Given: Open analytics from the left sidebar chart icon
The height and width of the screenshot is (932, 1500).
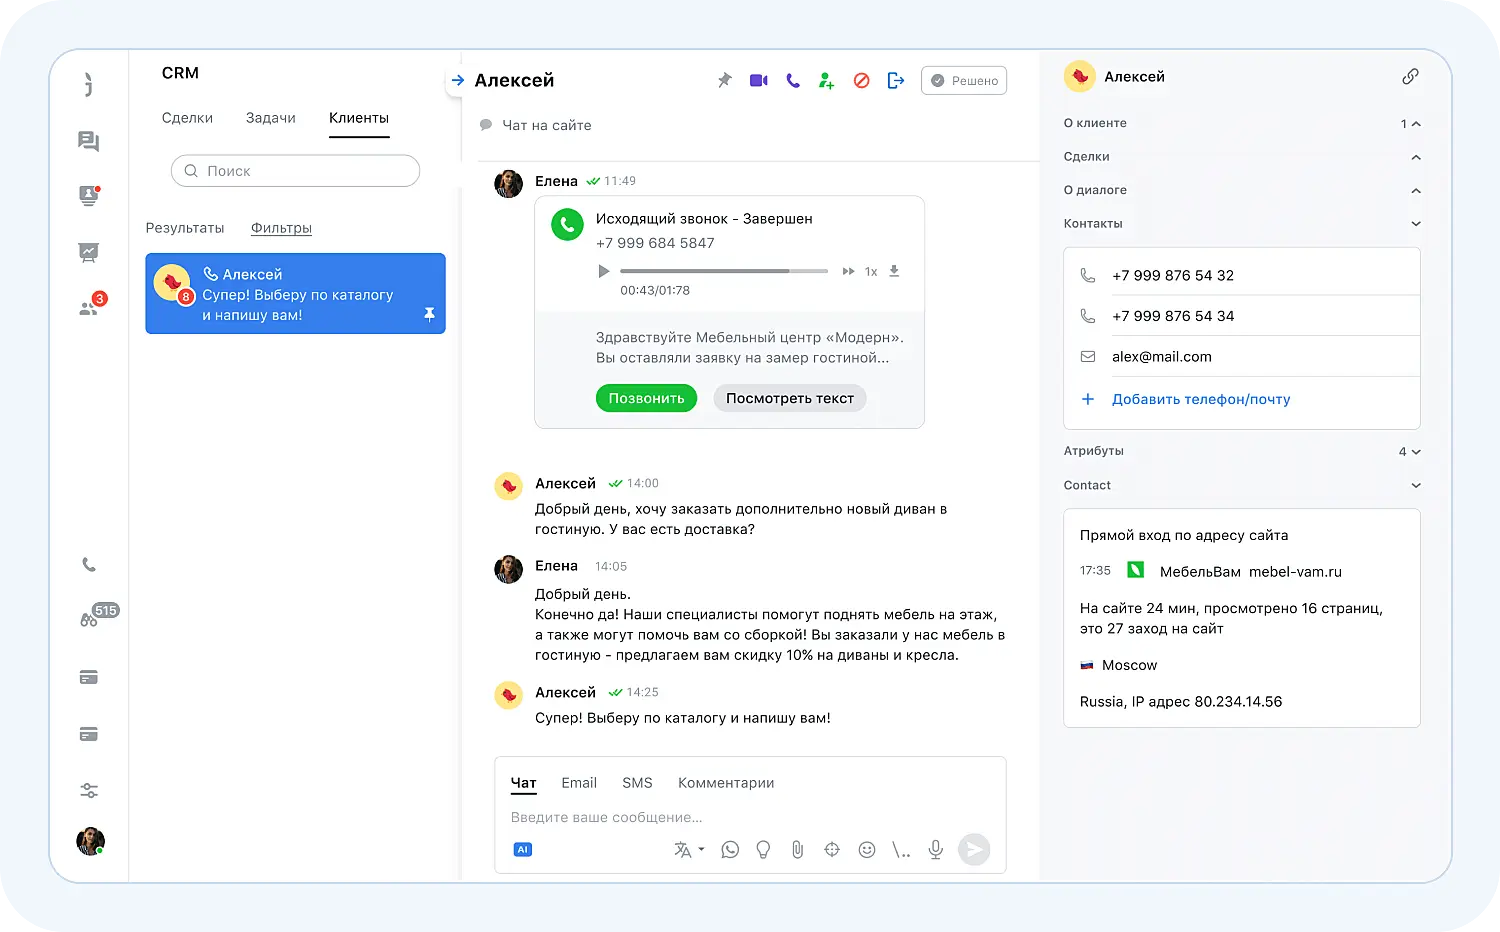Looking at the screenshot, I should [x=88, y=252].
